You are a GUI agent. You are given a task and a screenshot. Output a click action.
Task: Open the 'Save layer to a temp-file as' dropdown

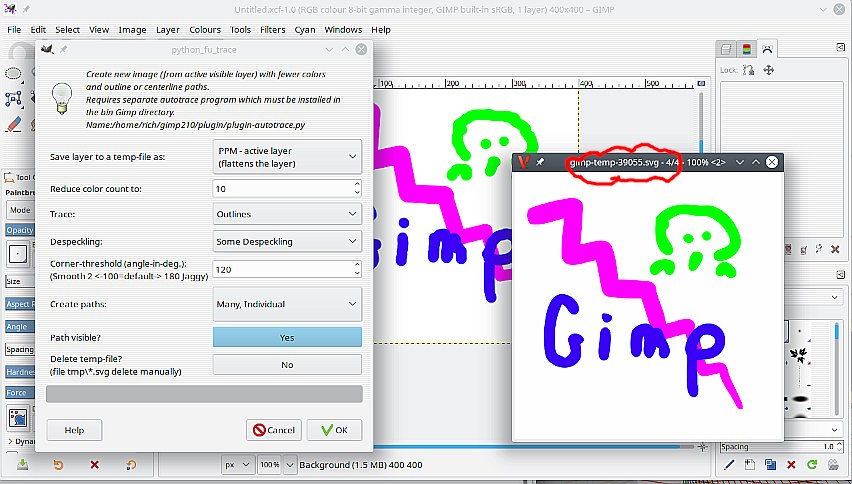287,157
